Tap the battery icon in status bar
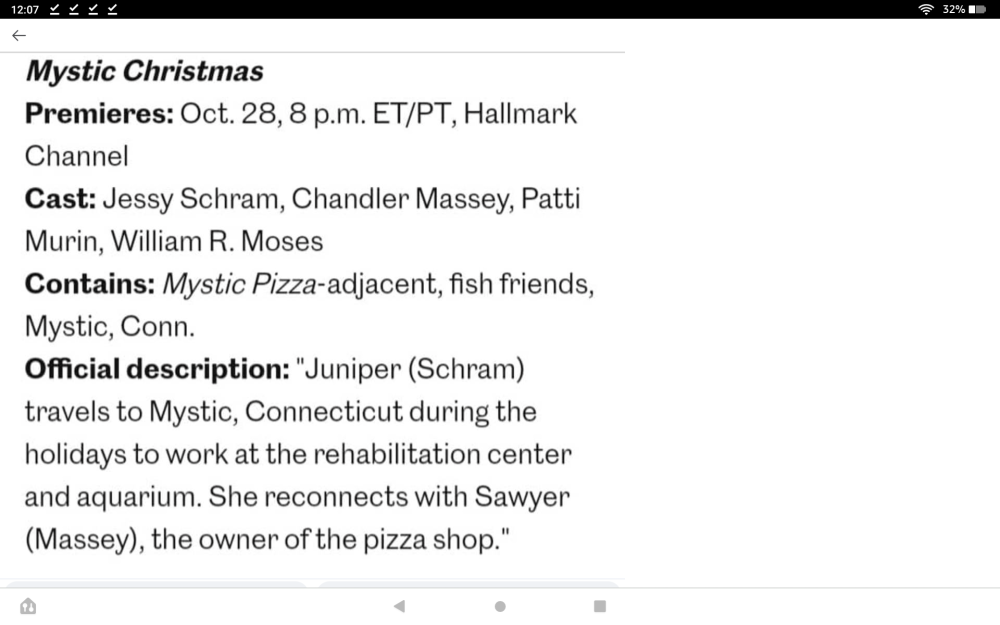This screenshot has height=625, width=1000. 977,9
